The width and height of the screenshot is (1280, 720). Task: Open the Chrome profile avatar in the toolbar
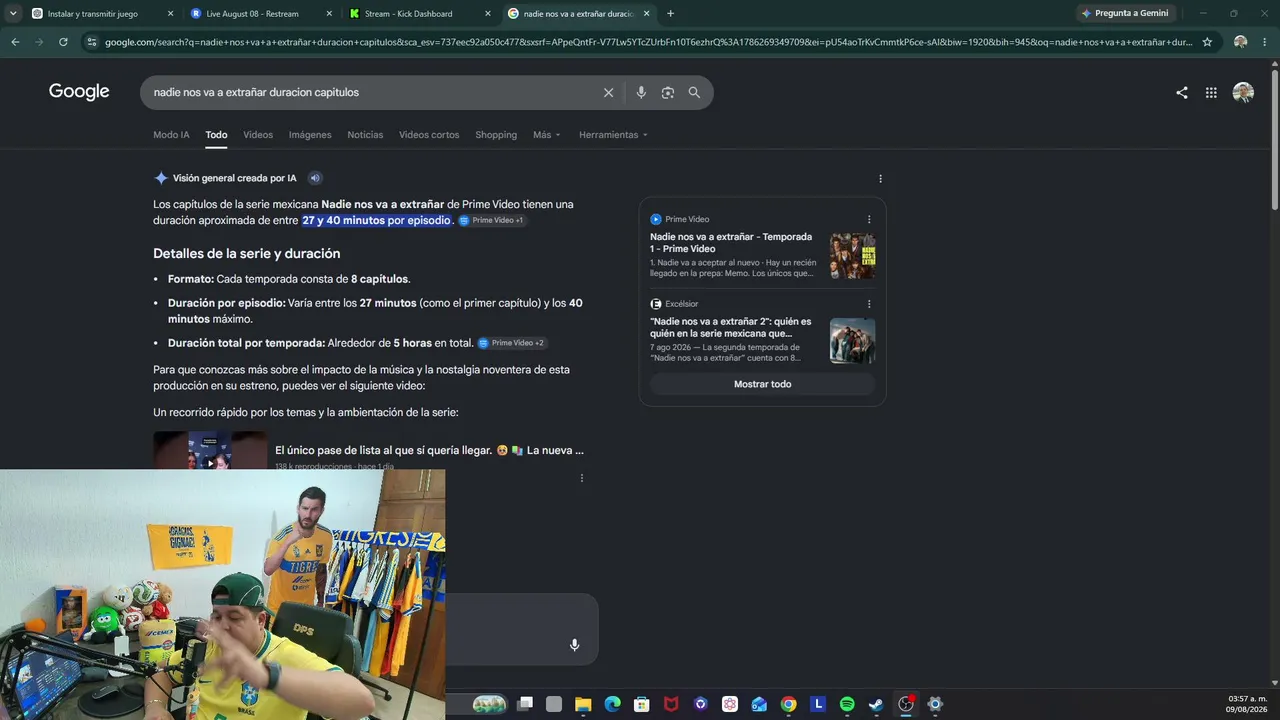point(1241,42)
